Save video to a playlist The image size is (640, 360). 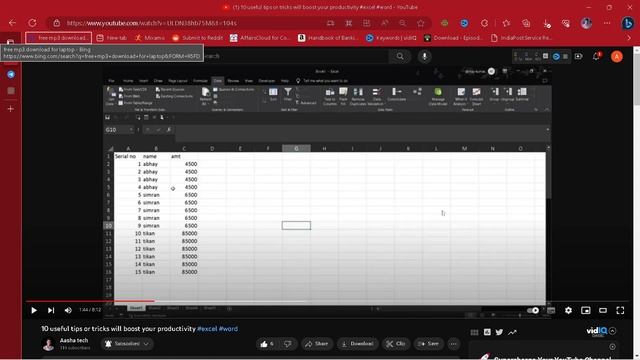pyautogui.click(x=429, y=344)
